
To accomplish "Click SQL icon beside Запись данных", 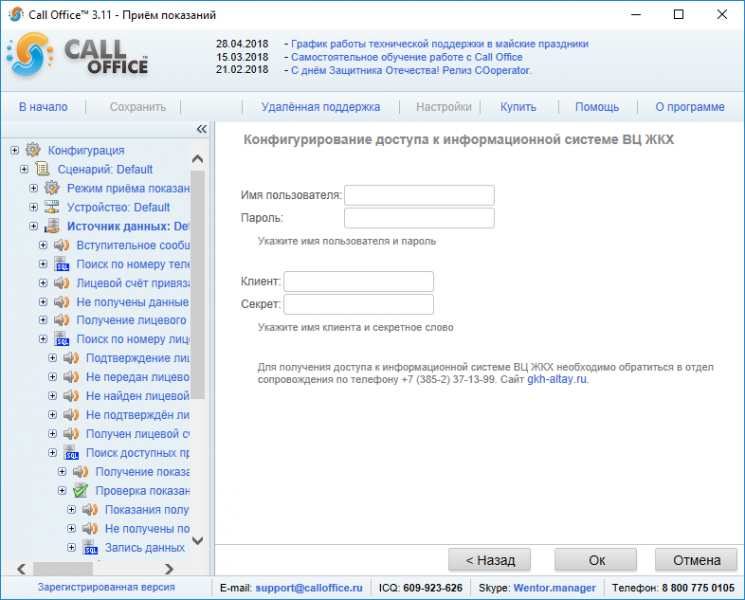I will pyautogui.click(x=90, y=547).
